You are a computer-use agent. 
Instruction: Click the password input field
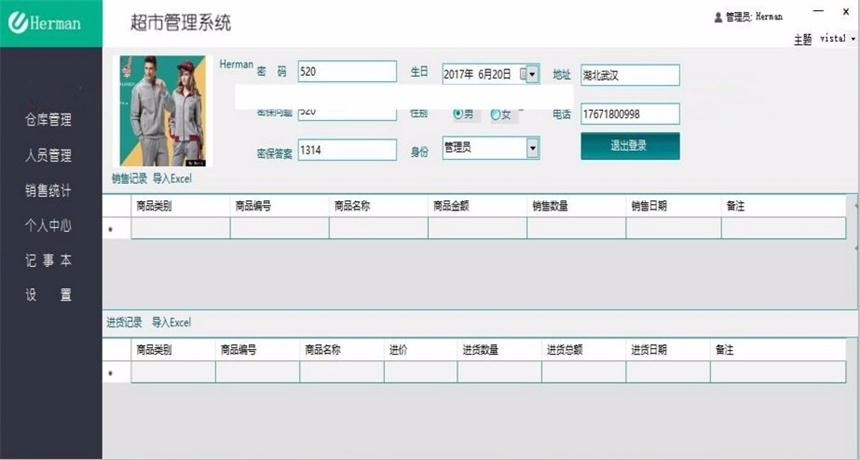point(347,72)
